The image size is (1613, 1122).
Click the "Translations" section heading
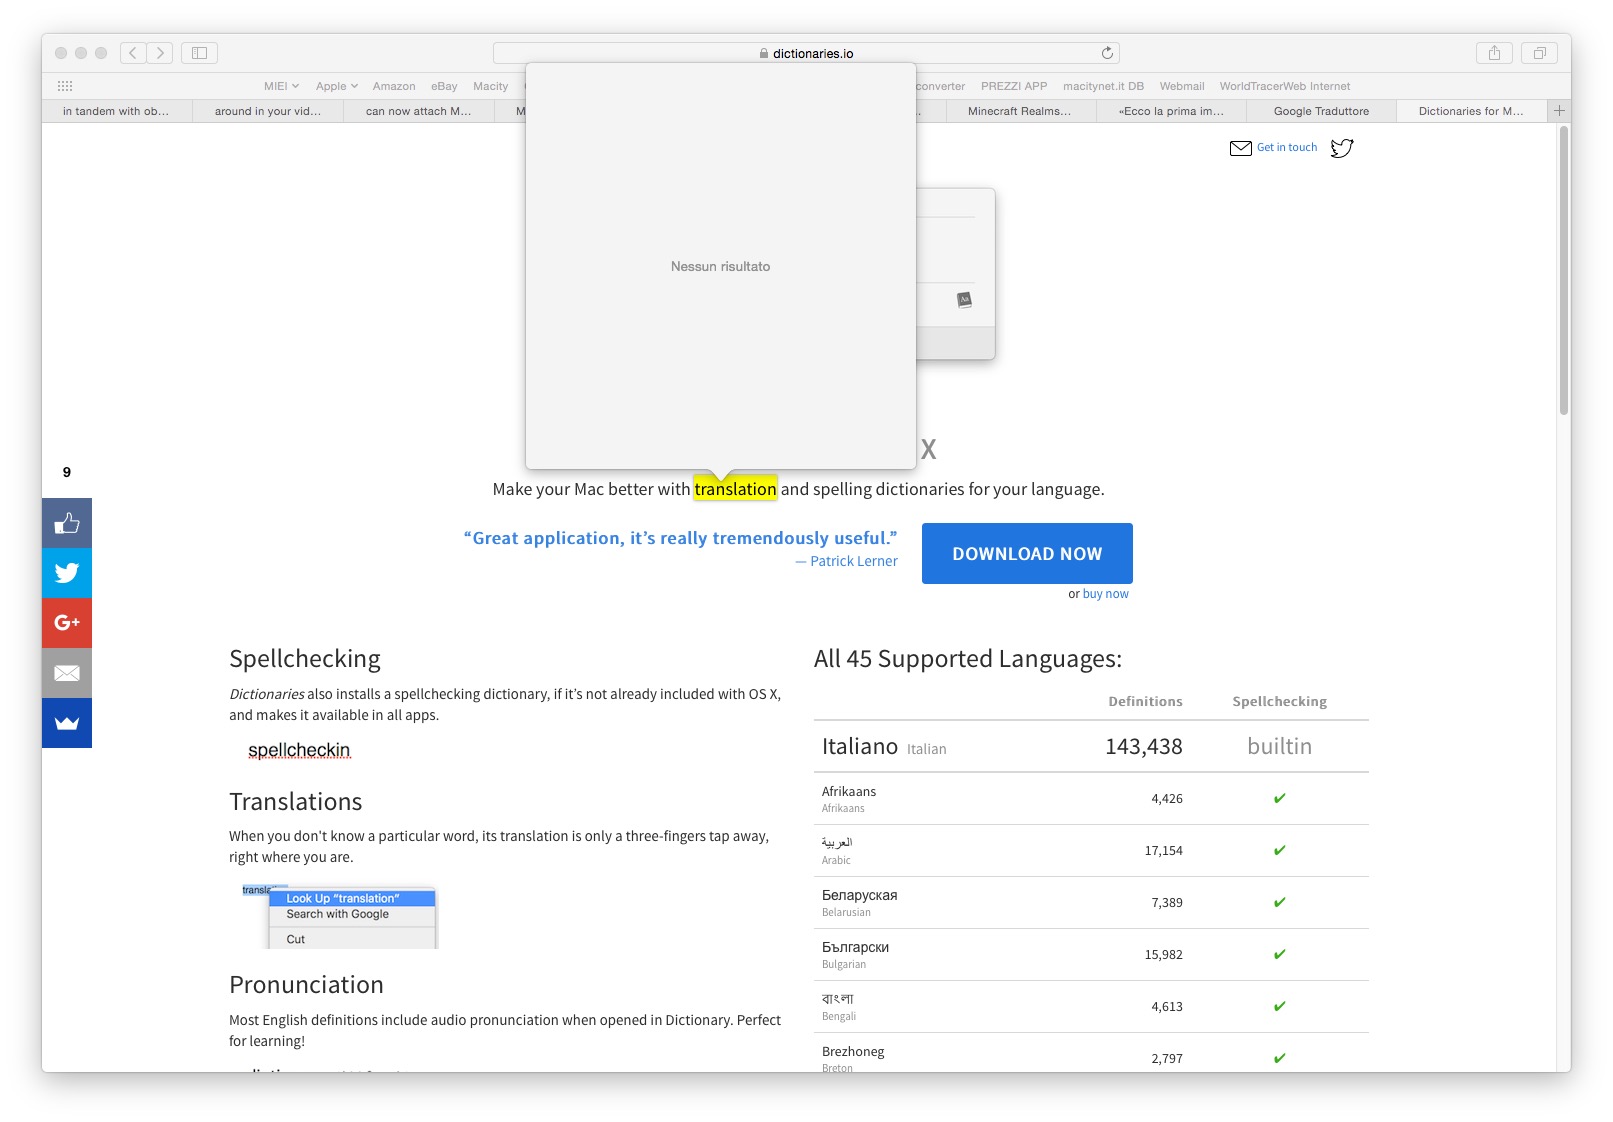pyautogui.click(x=296, y=802)
